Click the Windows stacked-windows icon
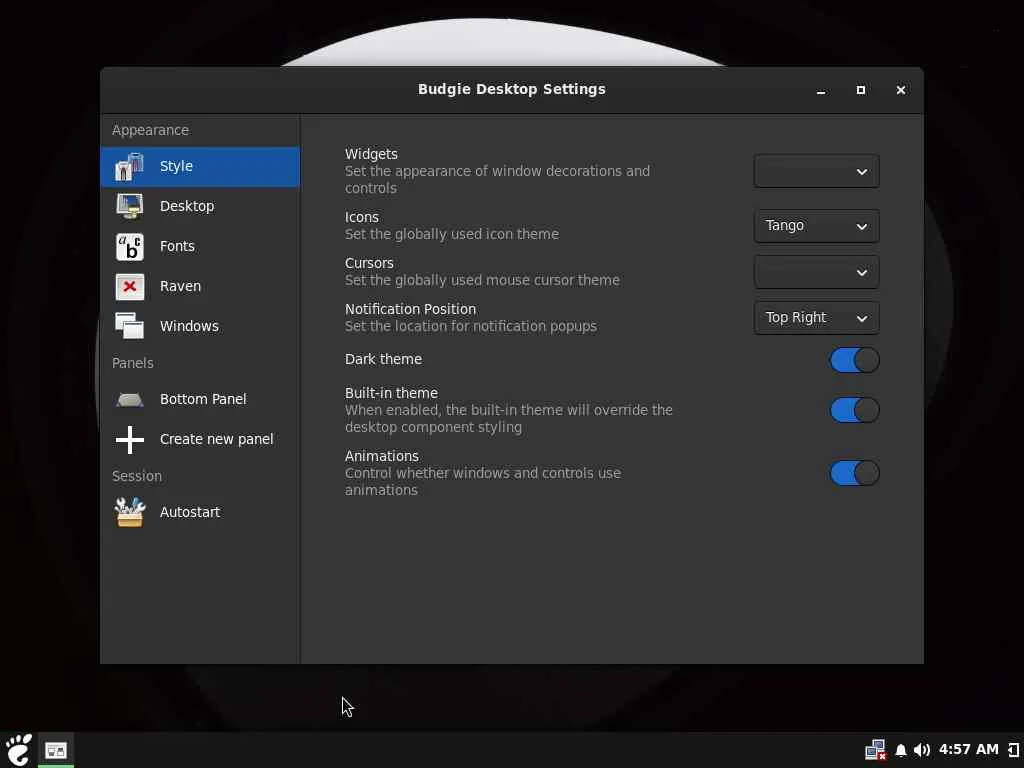Screen dimensions: 1024x768 coord(129,326)
